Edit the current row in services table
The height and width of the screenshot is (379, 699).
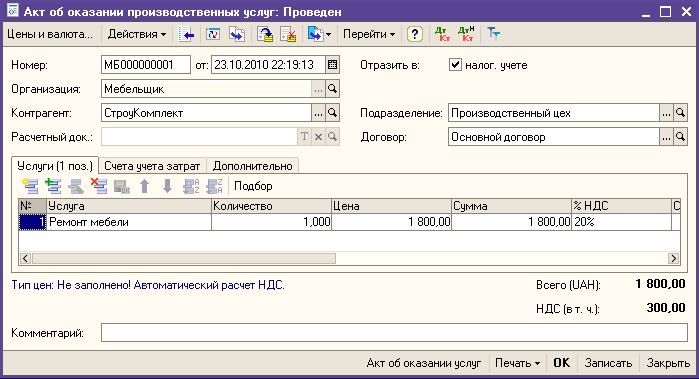(76, 186)
